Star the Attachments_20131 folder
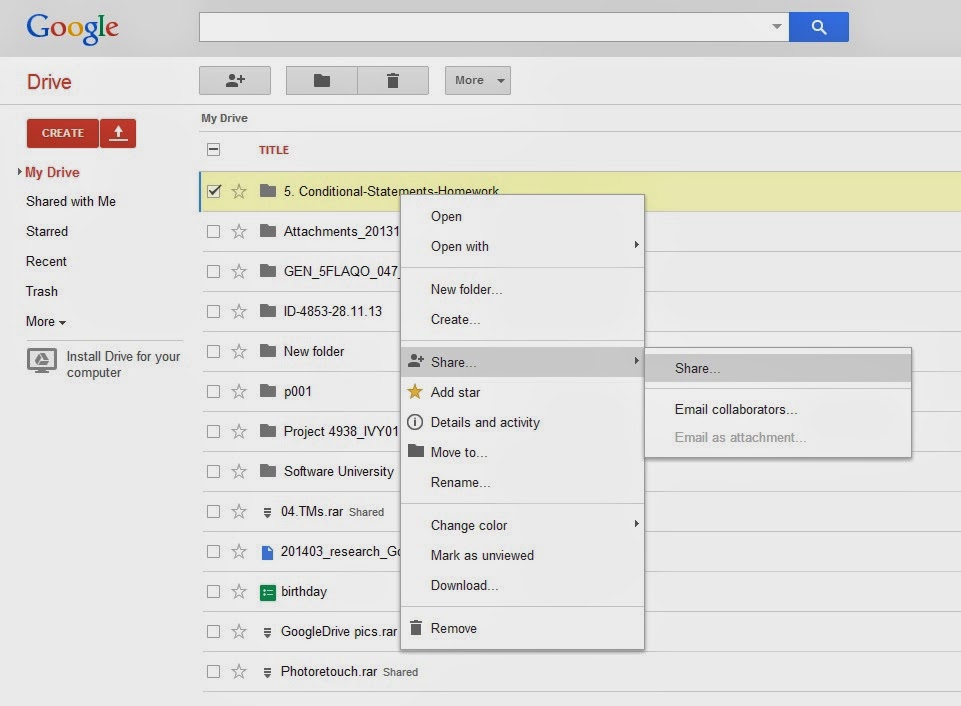This screenshot has height=706, width=961. 239,231
